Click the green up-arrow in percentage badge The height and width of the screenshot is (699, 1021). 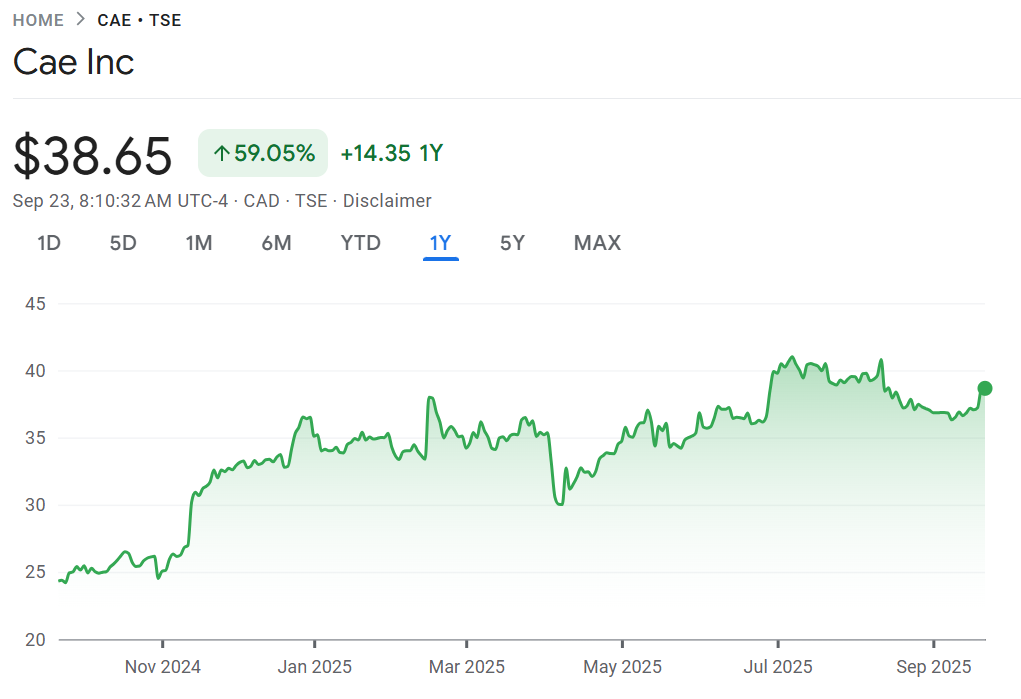coord(222,153)
